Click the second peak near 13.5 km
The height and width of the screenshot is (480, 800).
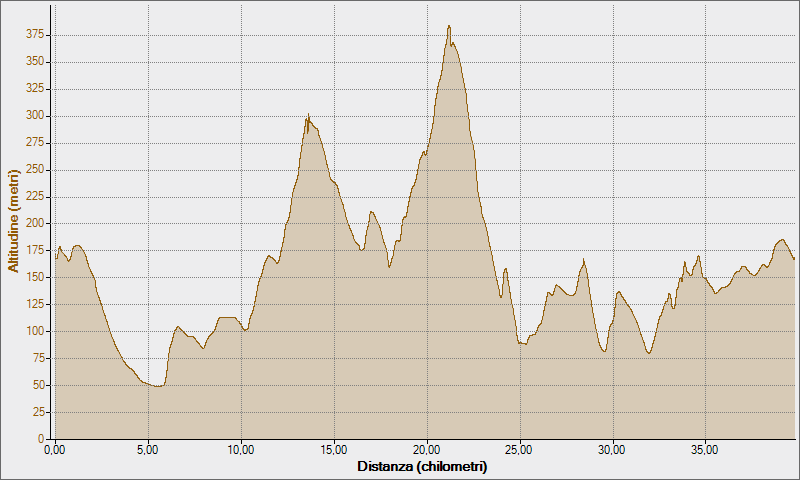pyautogui.click(x=308, y=114)
